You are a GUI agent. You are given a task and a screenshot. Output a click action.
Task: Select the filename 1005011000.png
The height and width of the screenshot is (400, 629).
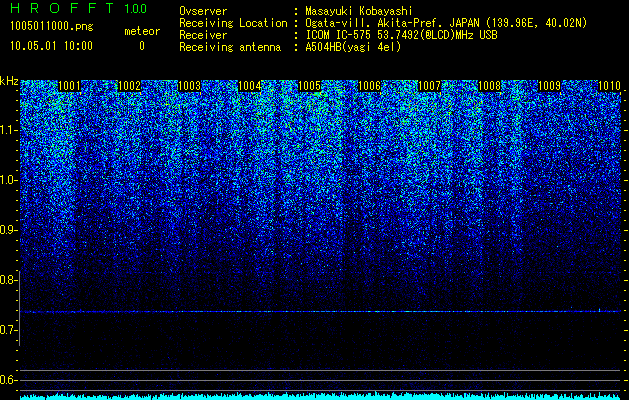[x=52, y=27]
